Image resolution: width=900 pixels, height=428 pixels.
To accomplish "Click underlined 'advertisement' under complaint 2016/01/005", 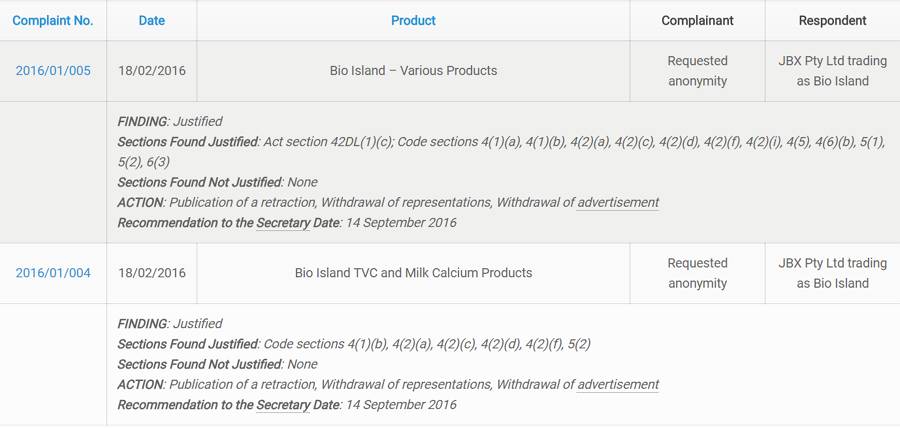I will click(618, 202).
